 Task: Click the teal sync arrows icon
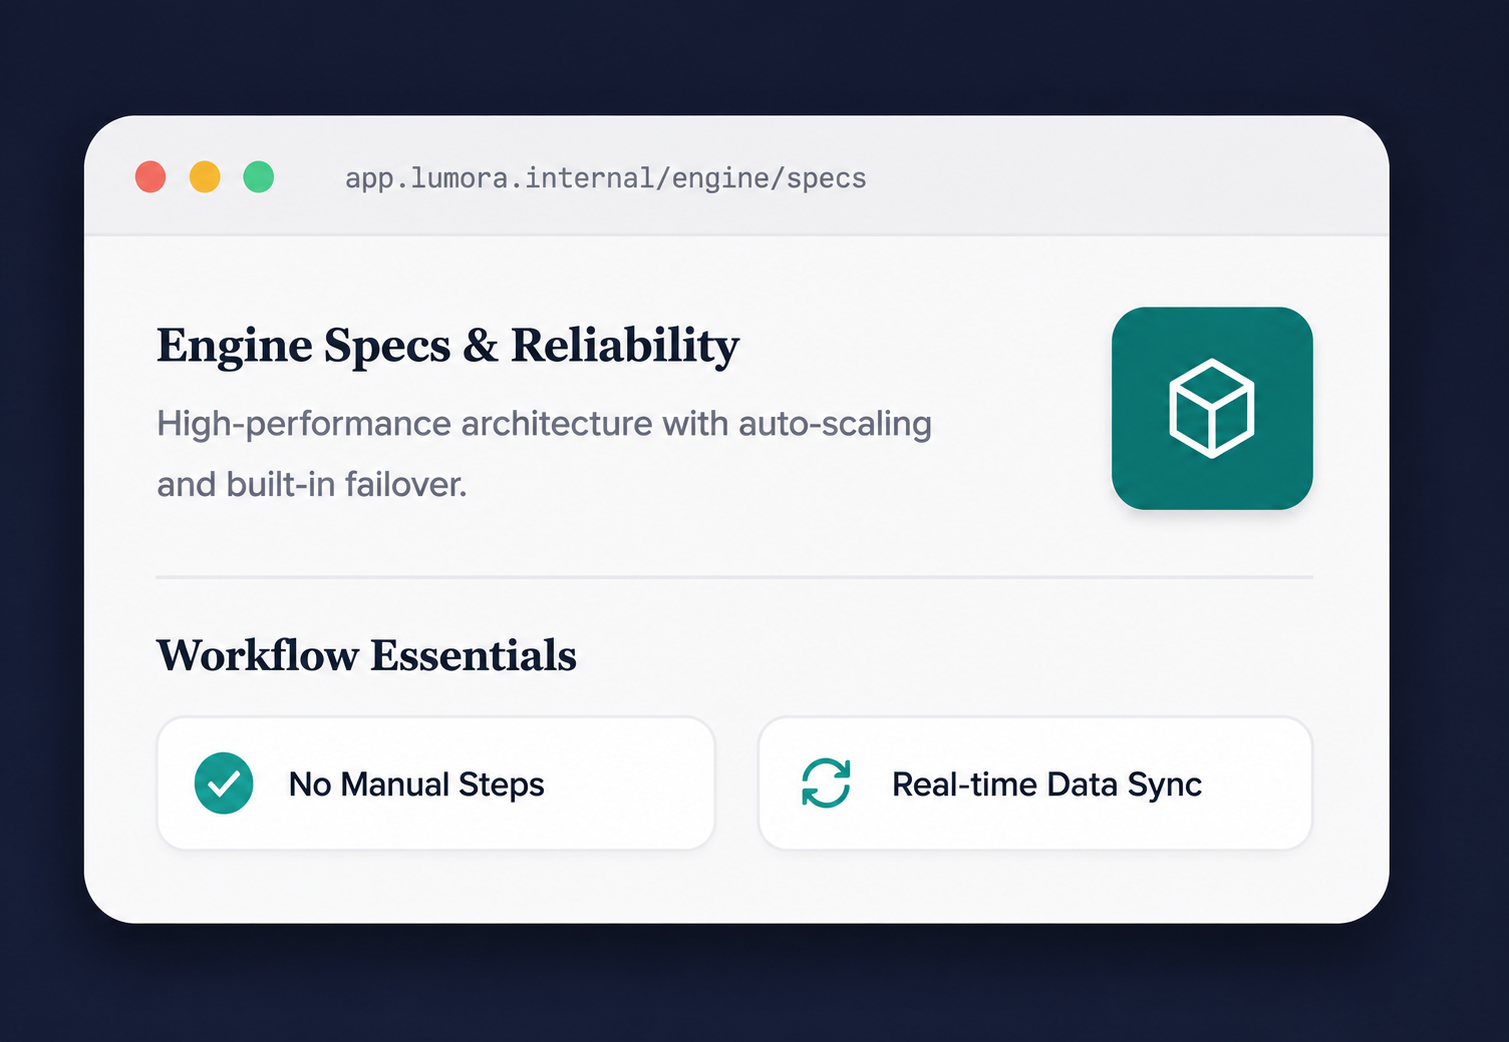[826, 783]
